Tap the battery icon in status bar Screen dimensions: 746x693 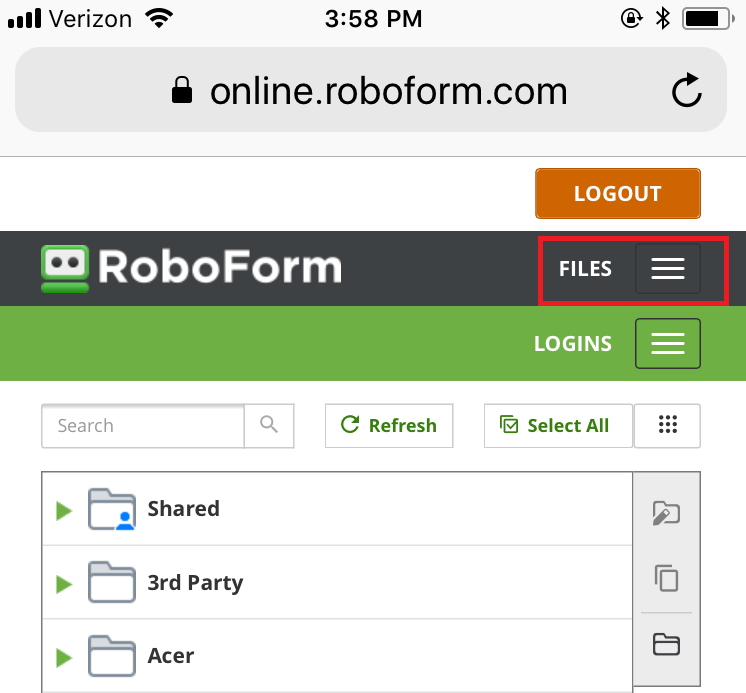coord(708,19)
